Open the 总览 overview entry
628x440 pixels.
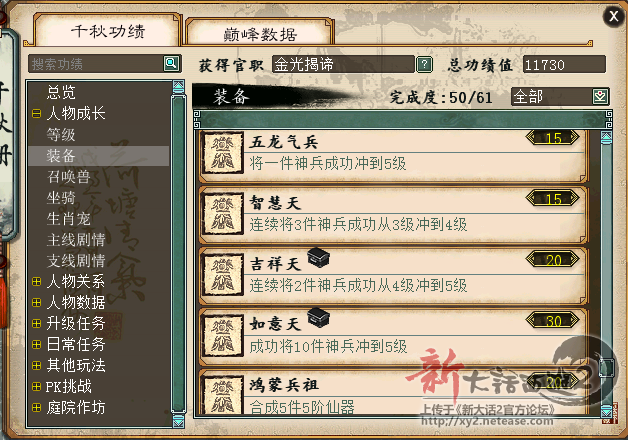pyautogui.click(x=61, y=92)
